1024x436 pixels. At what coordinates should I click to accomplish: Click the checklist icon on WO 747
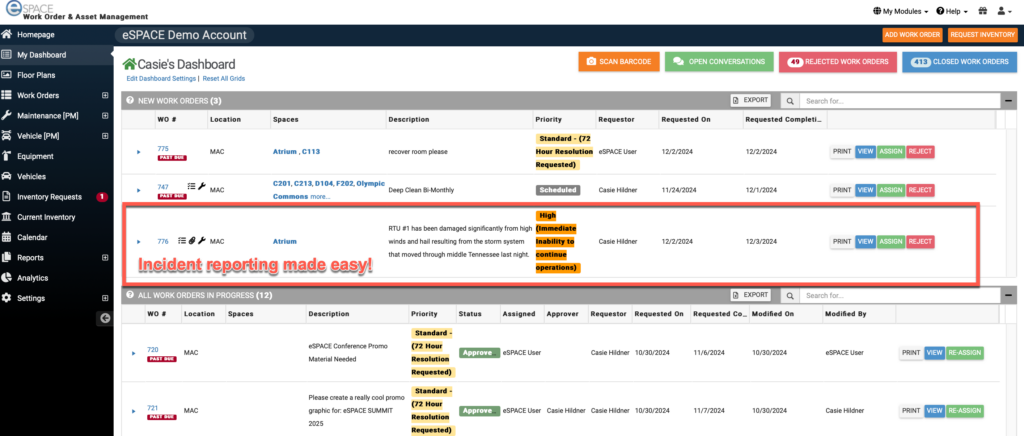(191, 187)
